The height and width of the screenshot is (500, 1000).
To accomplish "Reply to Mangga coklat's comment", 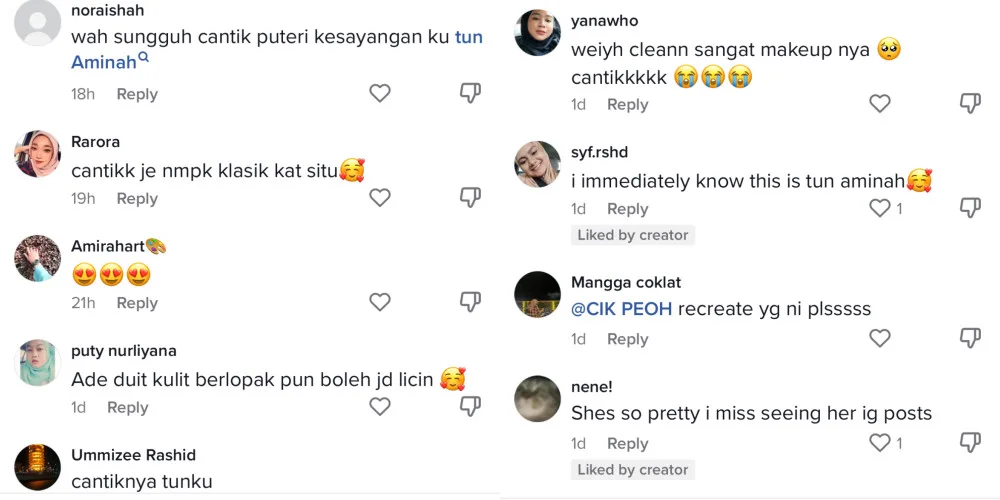I will pyautogui.click(x=627, y=339).
